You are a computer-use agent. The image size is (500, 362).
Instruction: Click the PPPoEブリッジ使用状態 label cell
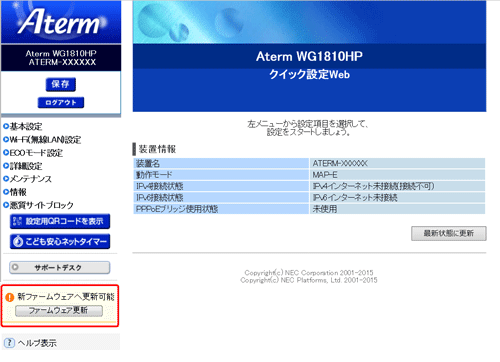point(221,209)
